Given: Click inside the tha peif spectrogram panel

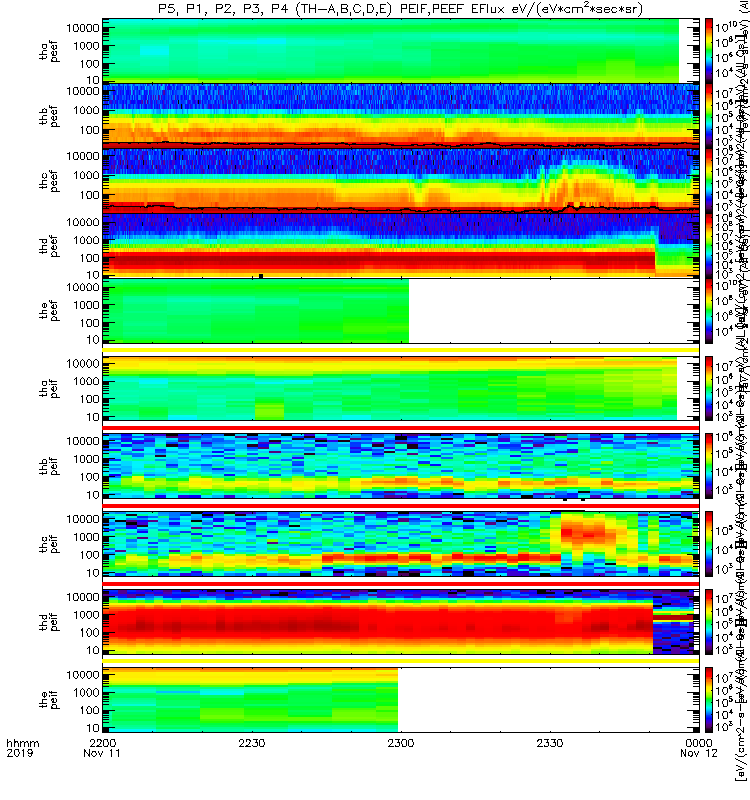Looking at the screenshot, I should (x=401, y=388).
